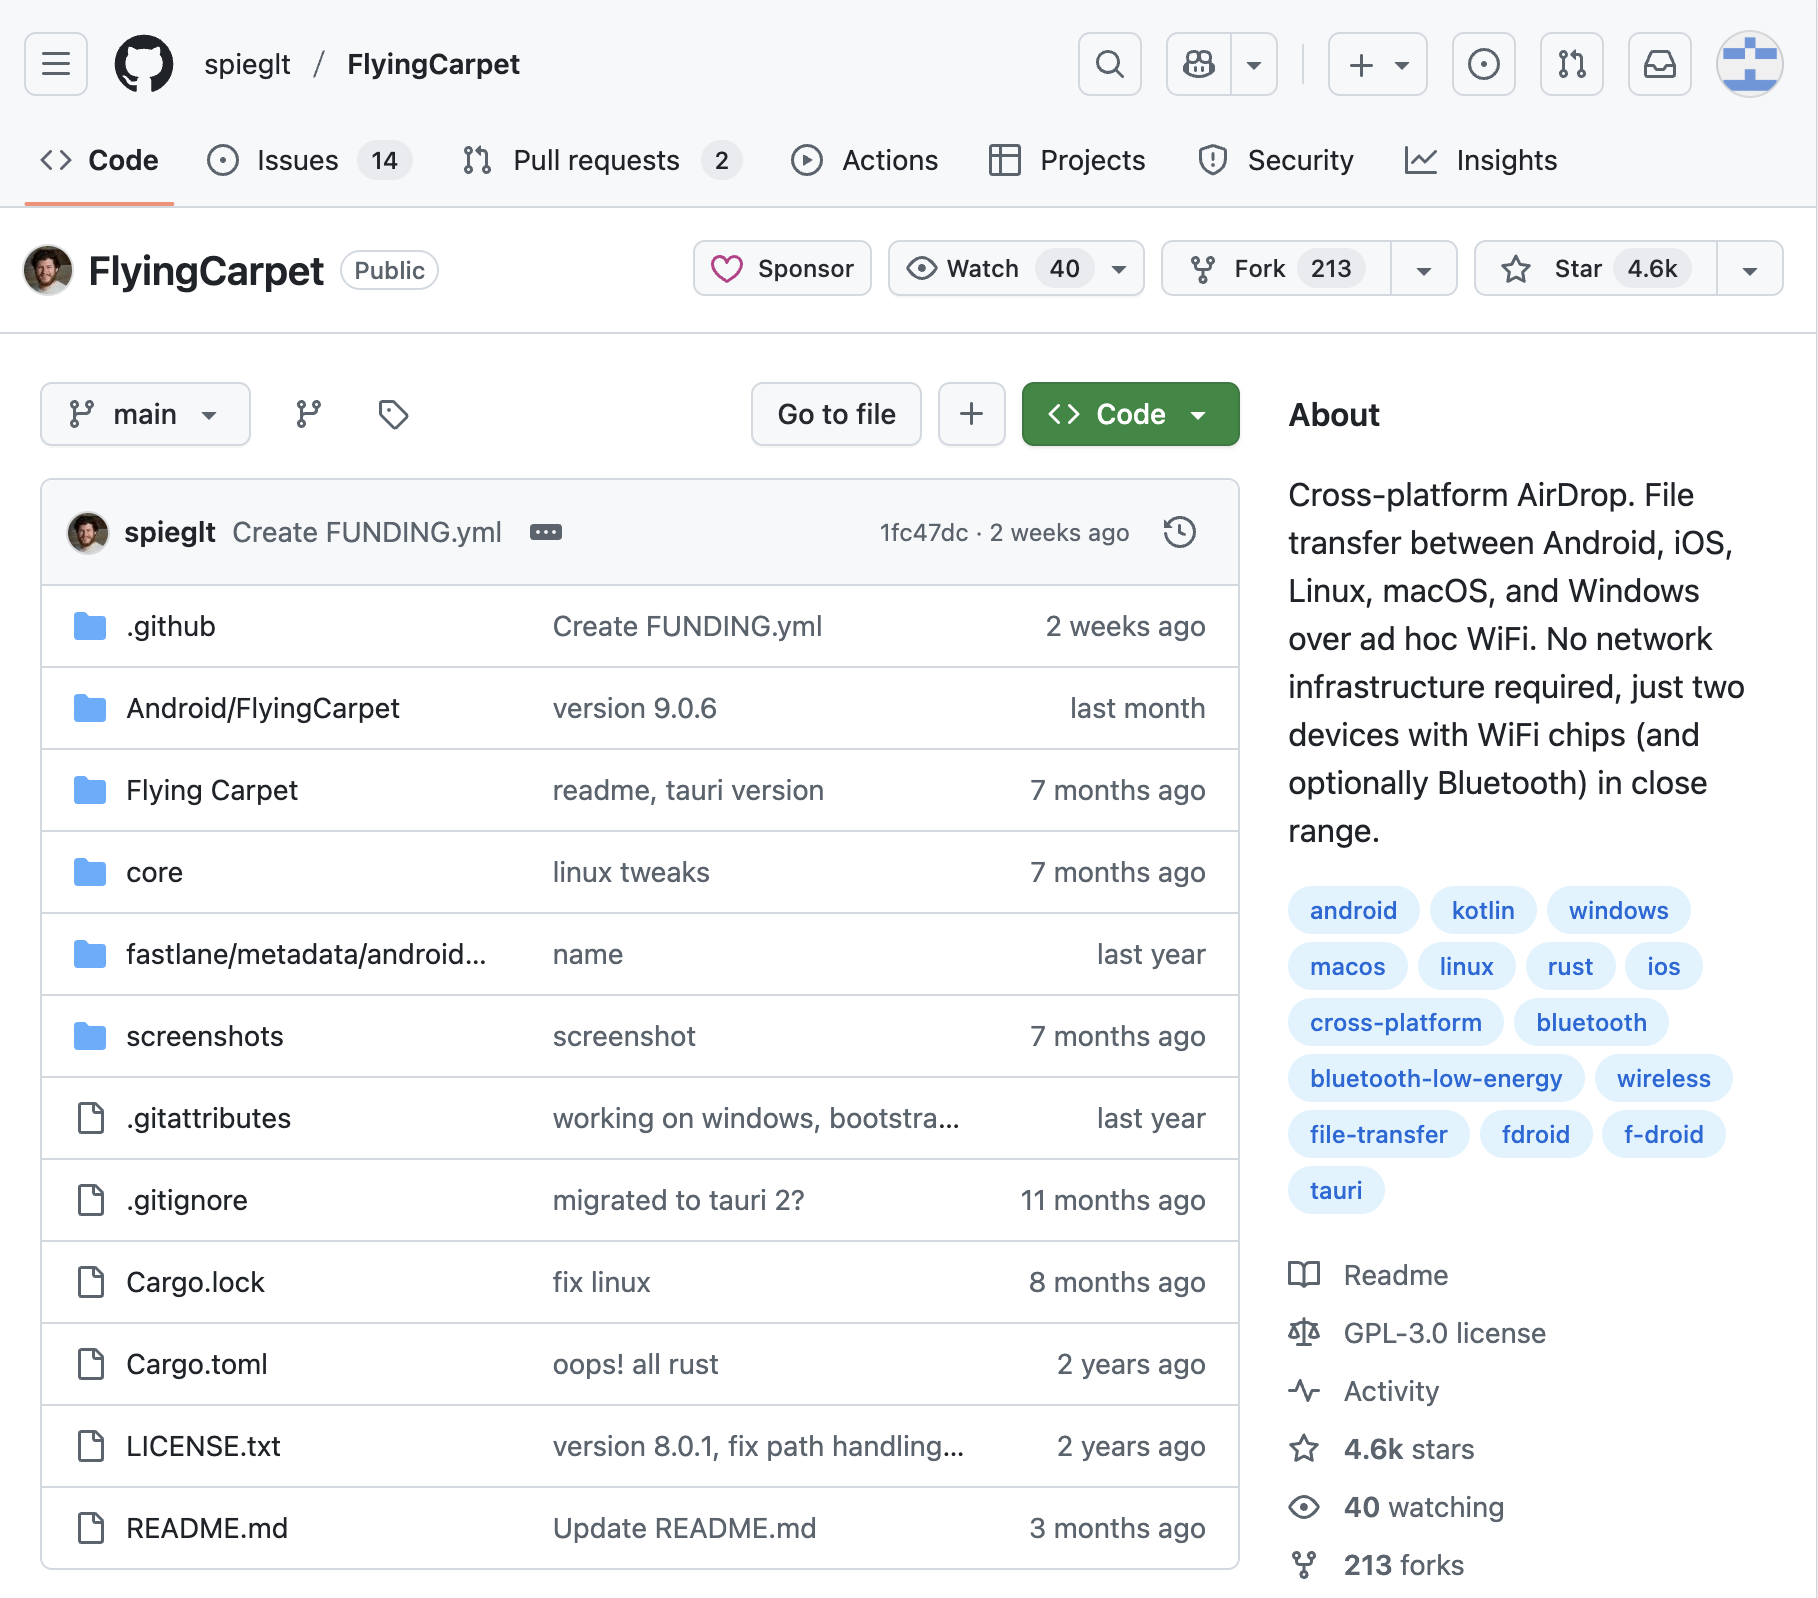Switch to the Issues tab
1818x1598 pixels.
[x=297, y=160]
